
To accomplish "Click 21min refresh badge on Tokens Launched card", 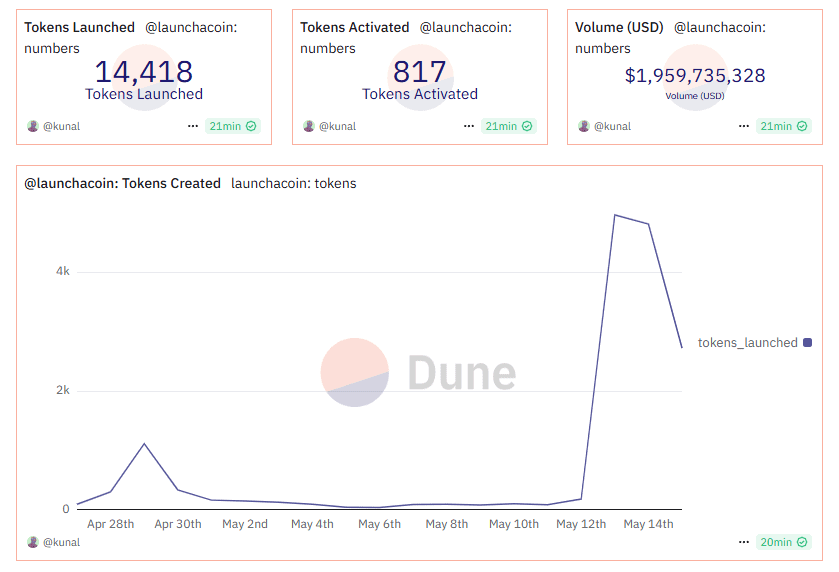I will 233,126.
